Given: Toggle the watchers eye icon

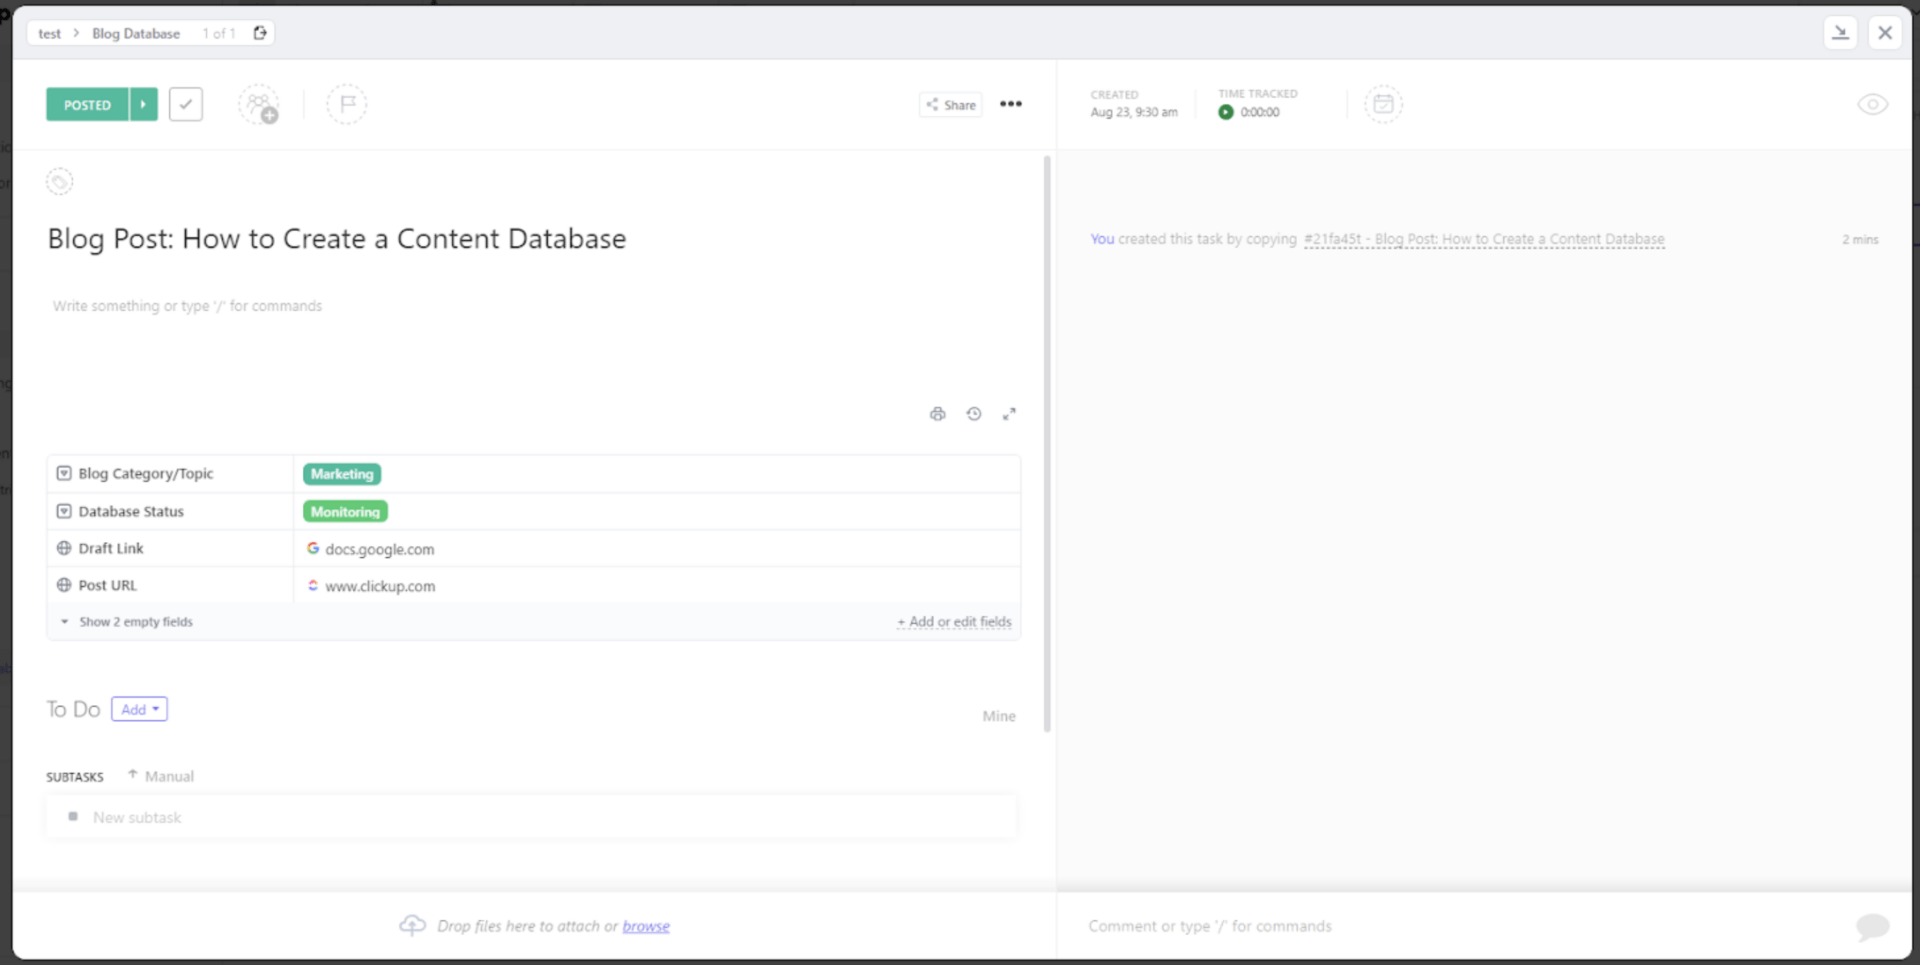Looking at the screenshot, I should (1872, 104).
